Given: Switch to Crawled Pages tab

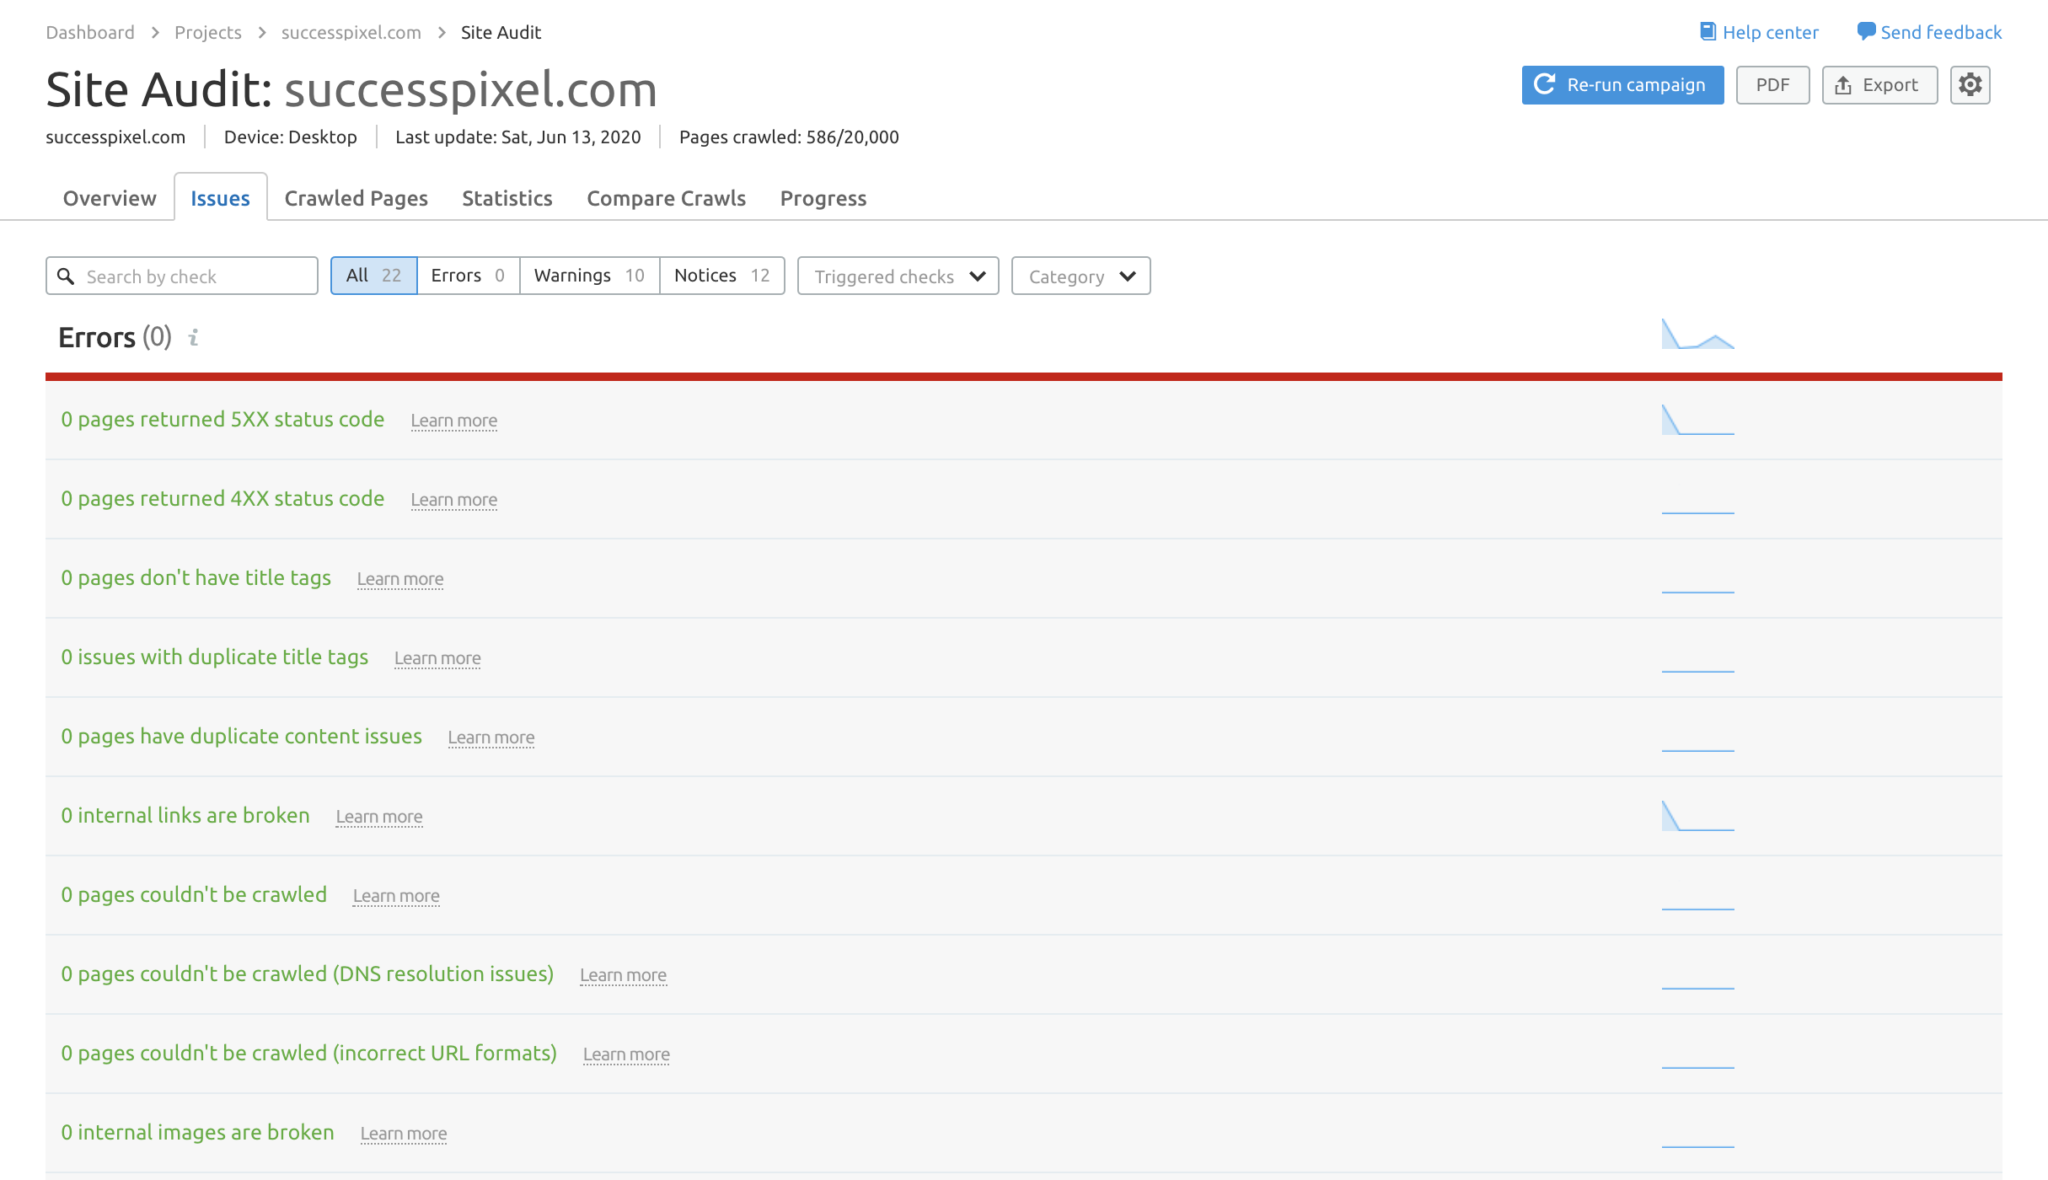Looking at the screenshot, I should point(356,198).
